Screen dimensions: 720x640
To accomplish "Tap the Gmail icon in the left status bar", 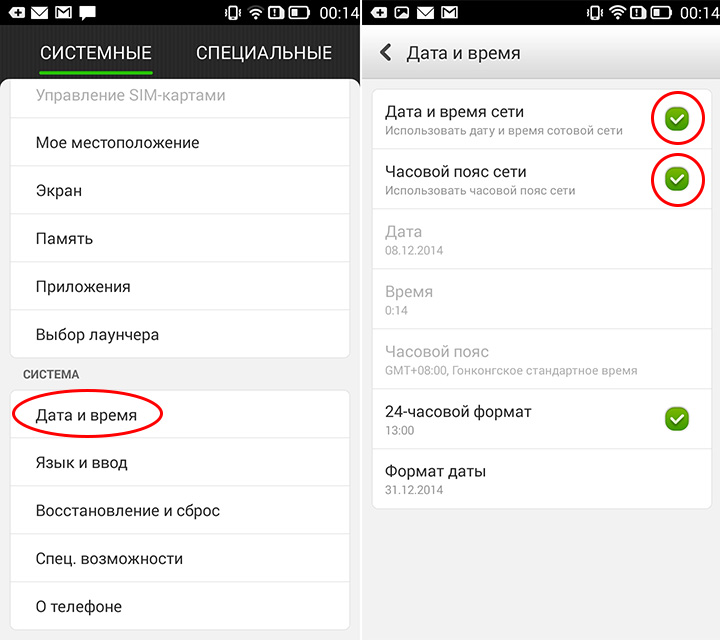I will [63, 12].
